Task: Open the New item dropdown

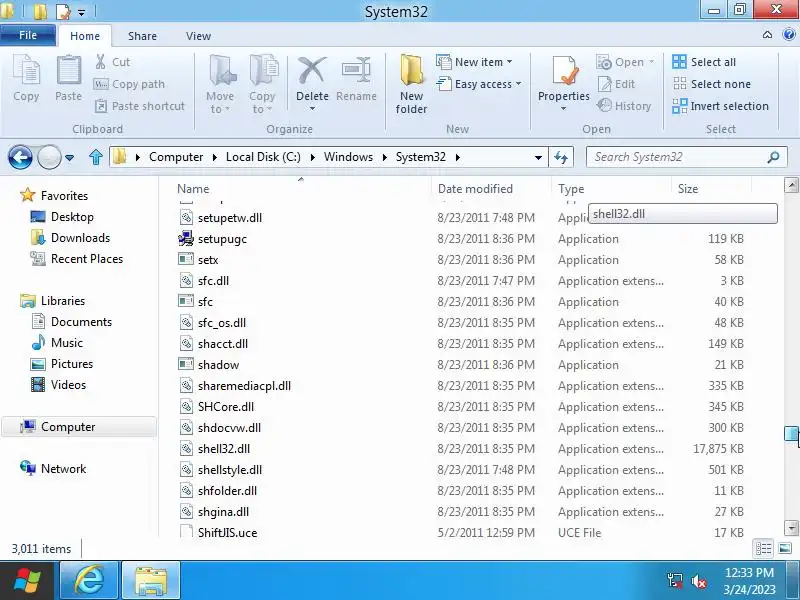Action: (x=509, y=62)
